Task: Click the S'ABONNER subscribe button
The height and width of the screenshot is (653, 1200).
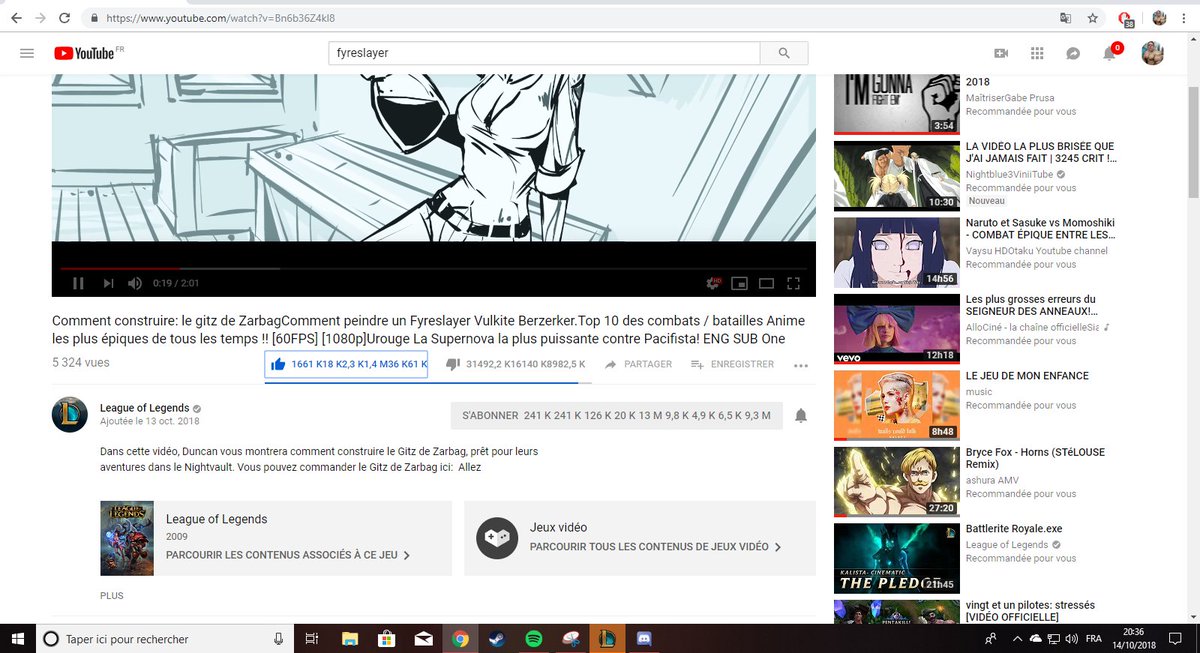Action: pyautogui.click(x=616, y=415)
